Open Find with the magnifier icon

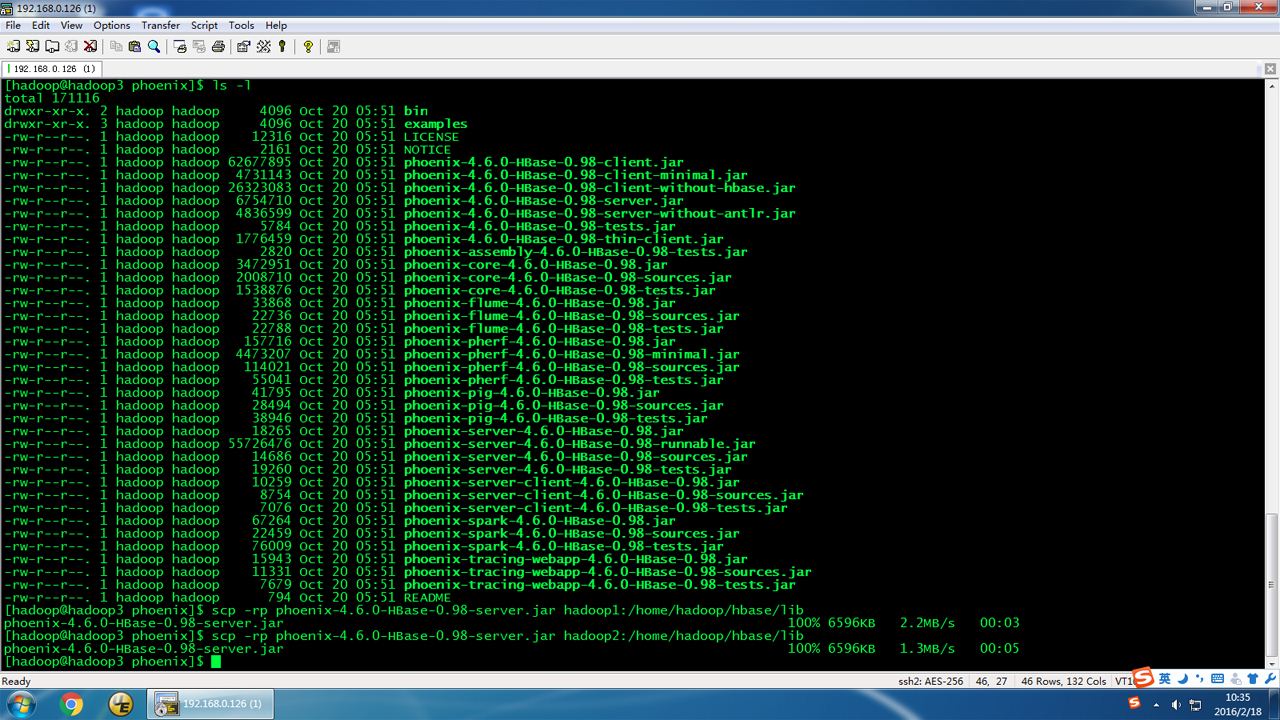[x=154, y=46]
